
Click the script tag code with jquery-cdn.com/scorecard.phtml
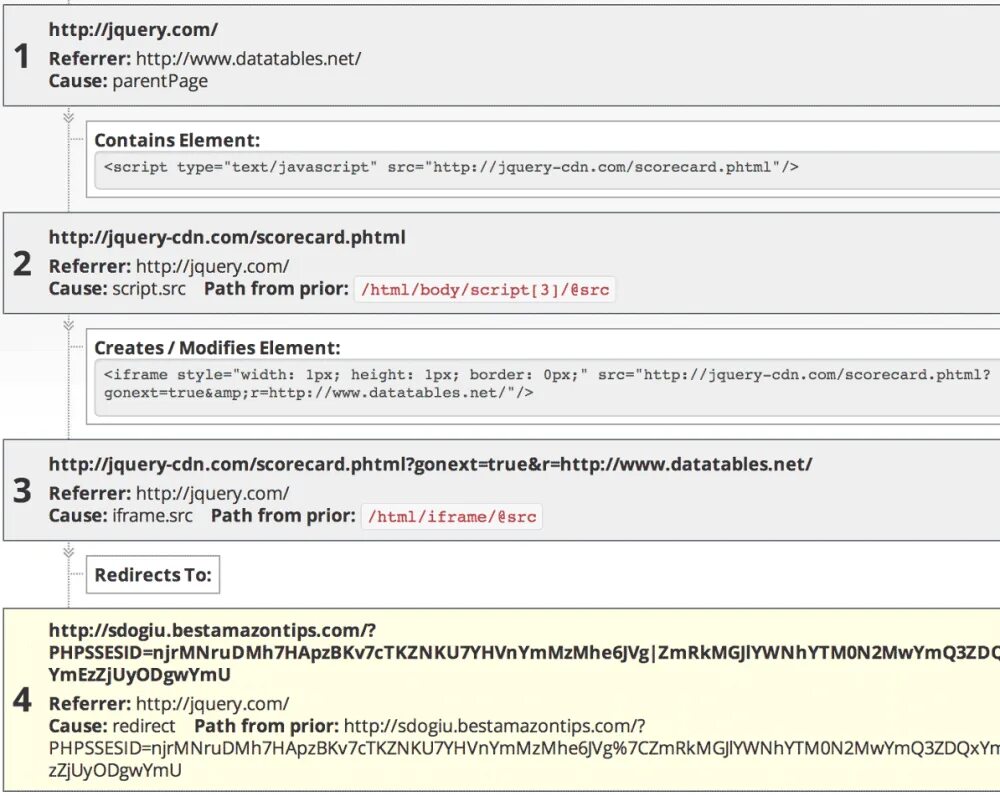tap(452, 168)
